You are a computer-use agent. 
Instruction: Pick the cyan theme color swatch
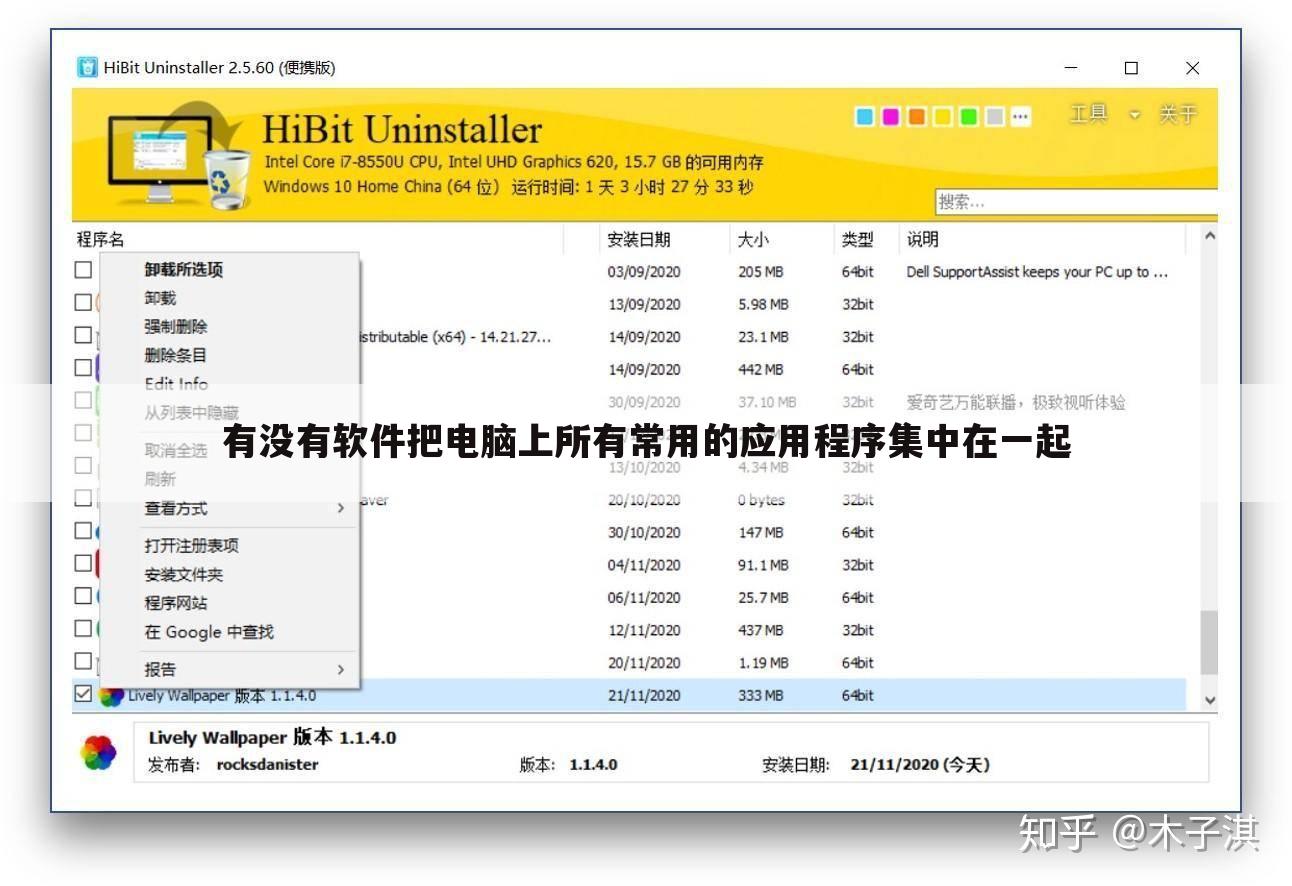point(864,117)
